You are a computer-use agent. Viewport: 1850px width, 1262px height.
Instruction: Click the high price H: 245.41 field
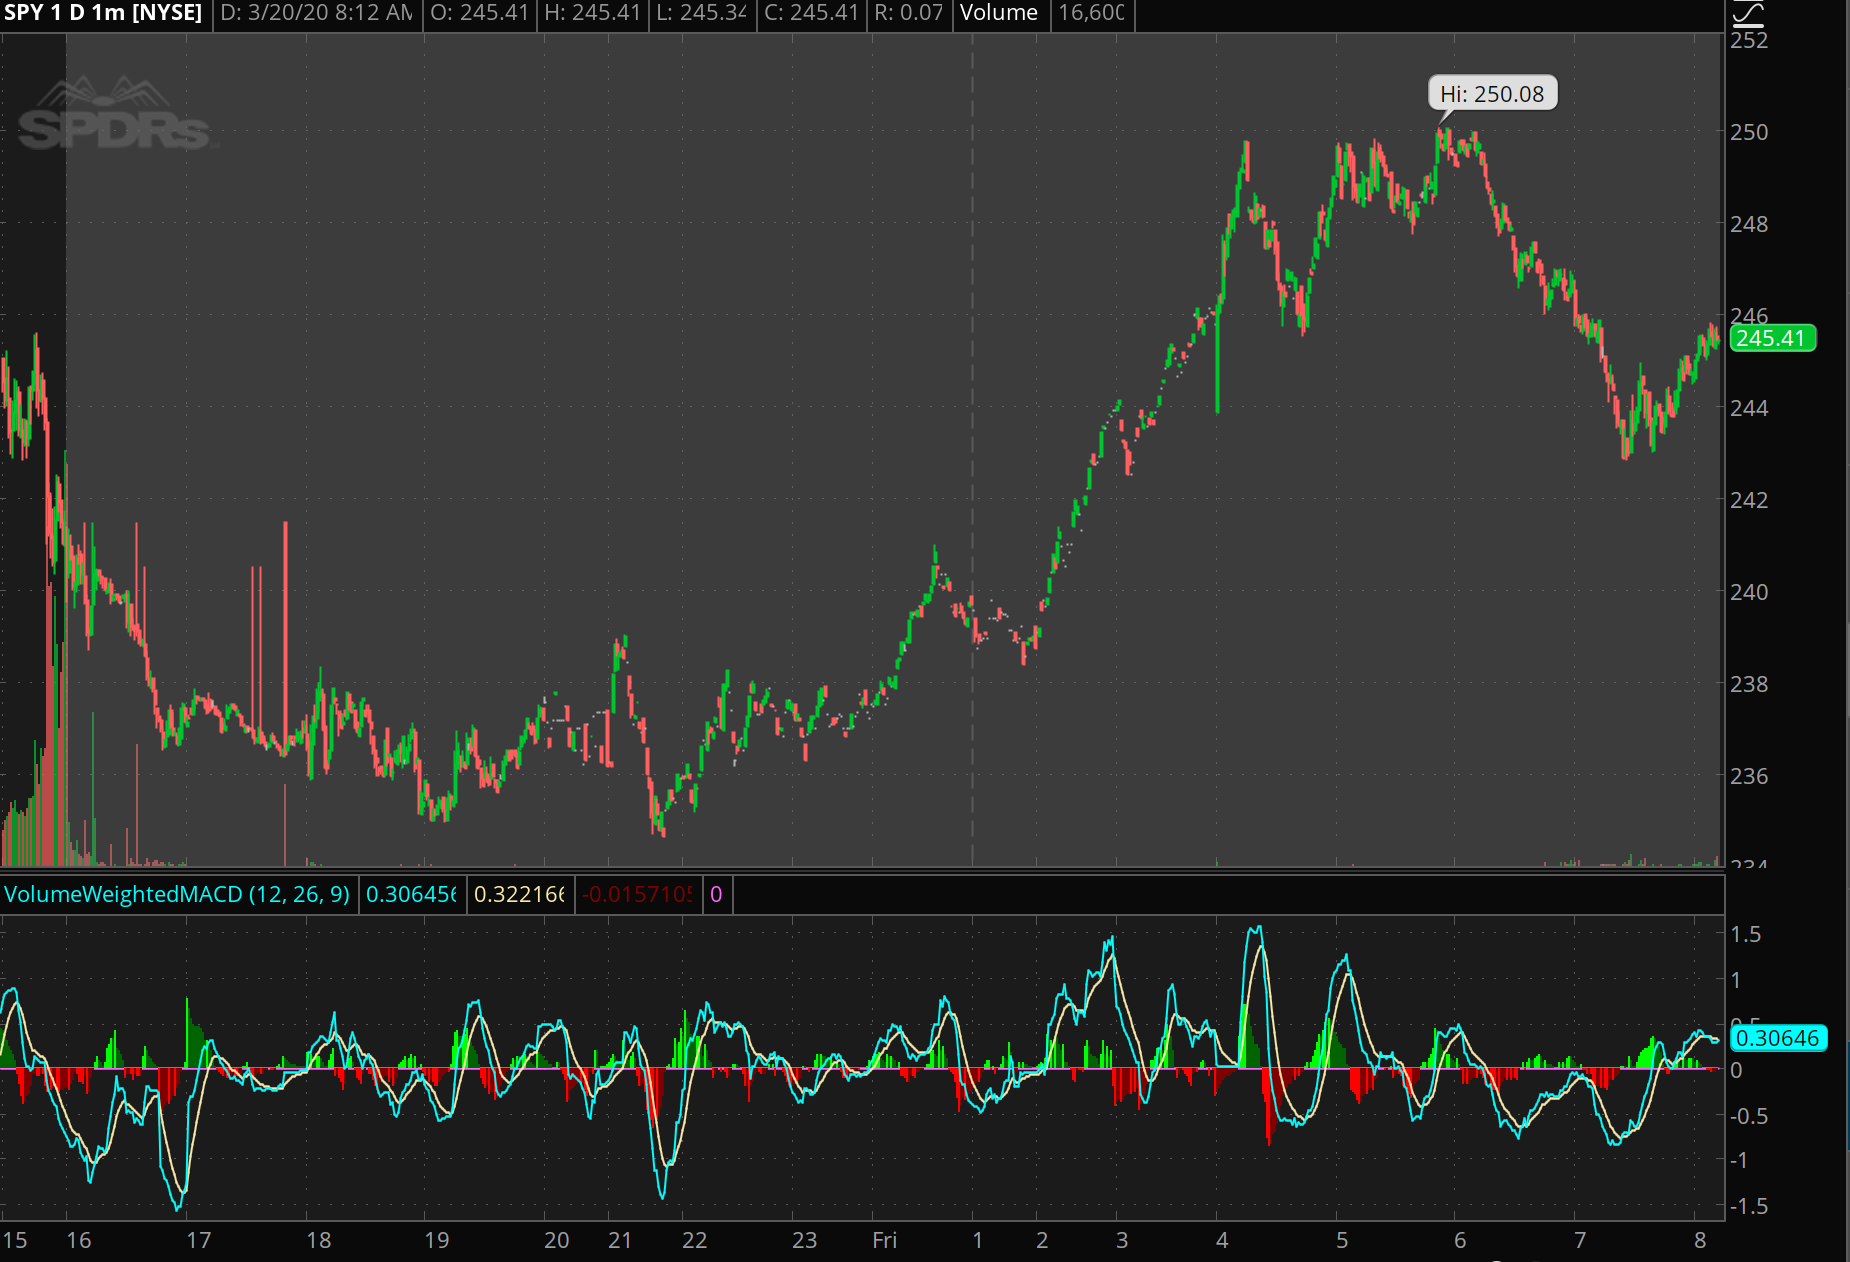tap(592, 13)
